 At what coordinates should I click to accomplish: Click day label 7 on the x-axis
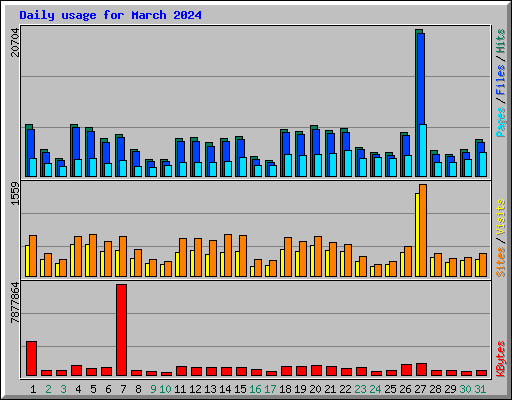coord(123,389)
